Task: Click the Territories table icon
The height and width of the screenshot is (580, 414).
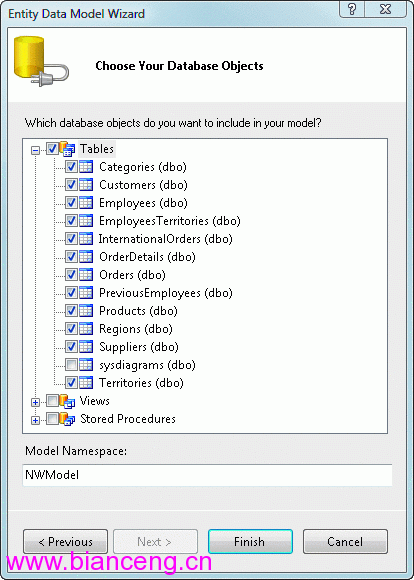Action: (x=86, y=383)
